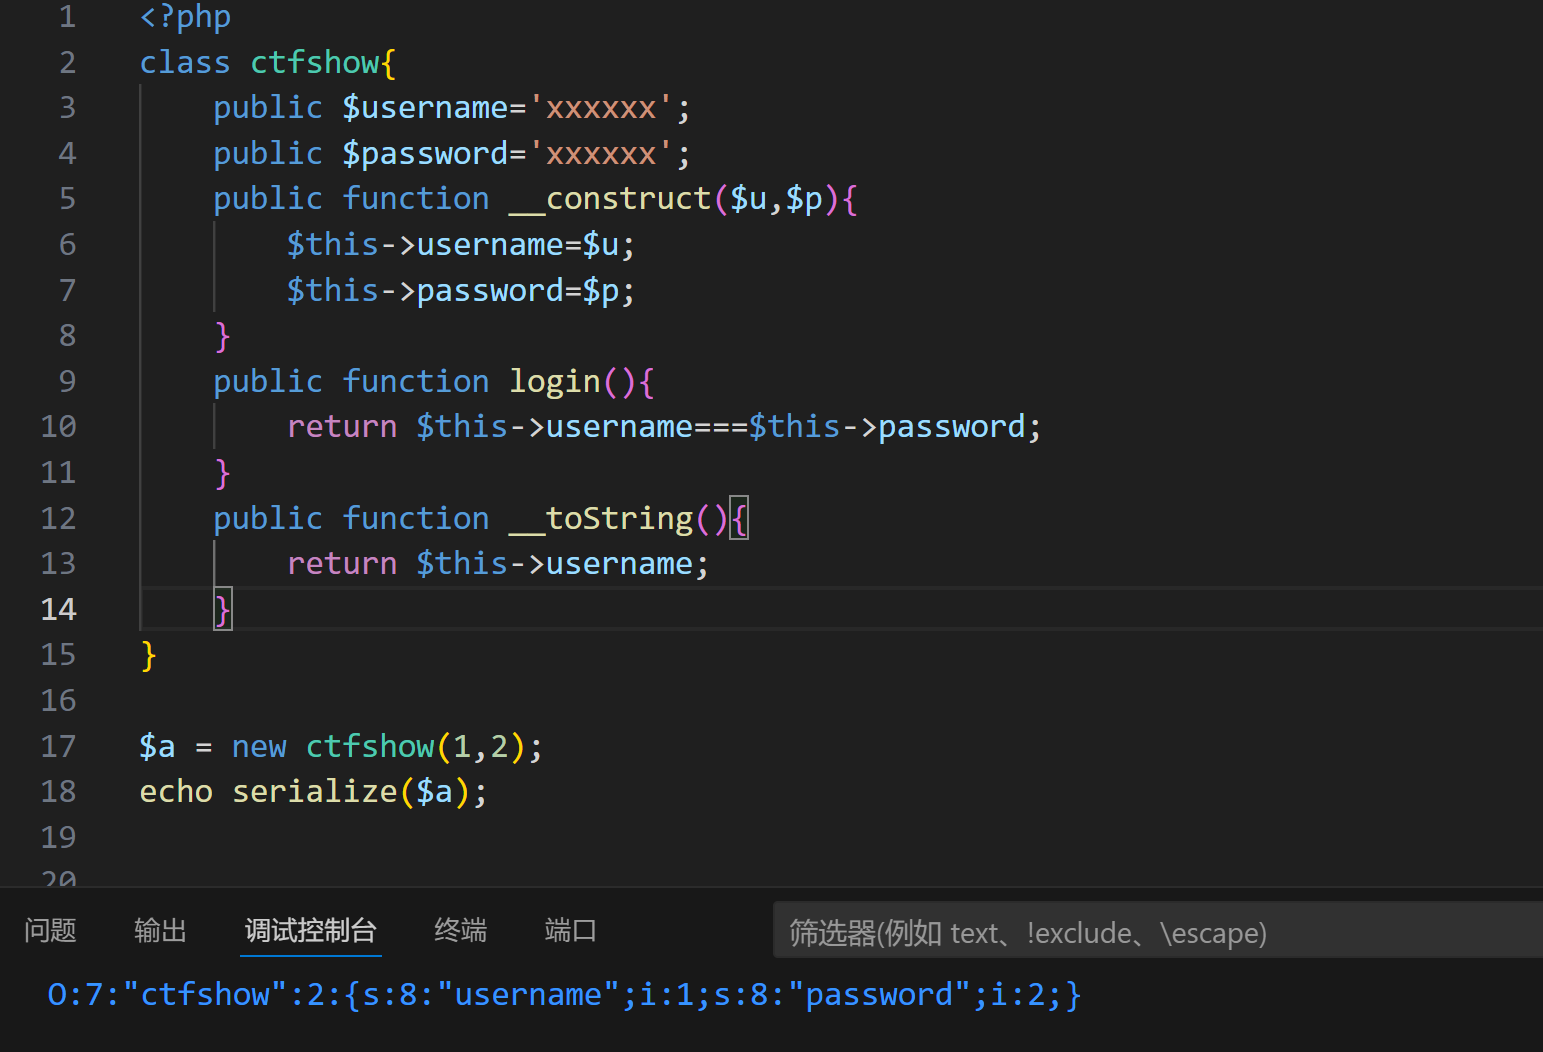Click the class name ctfshow on line 2
This screenshot has width=1543, height=1052.
(x=314, y=62)
